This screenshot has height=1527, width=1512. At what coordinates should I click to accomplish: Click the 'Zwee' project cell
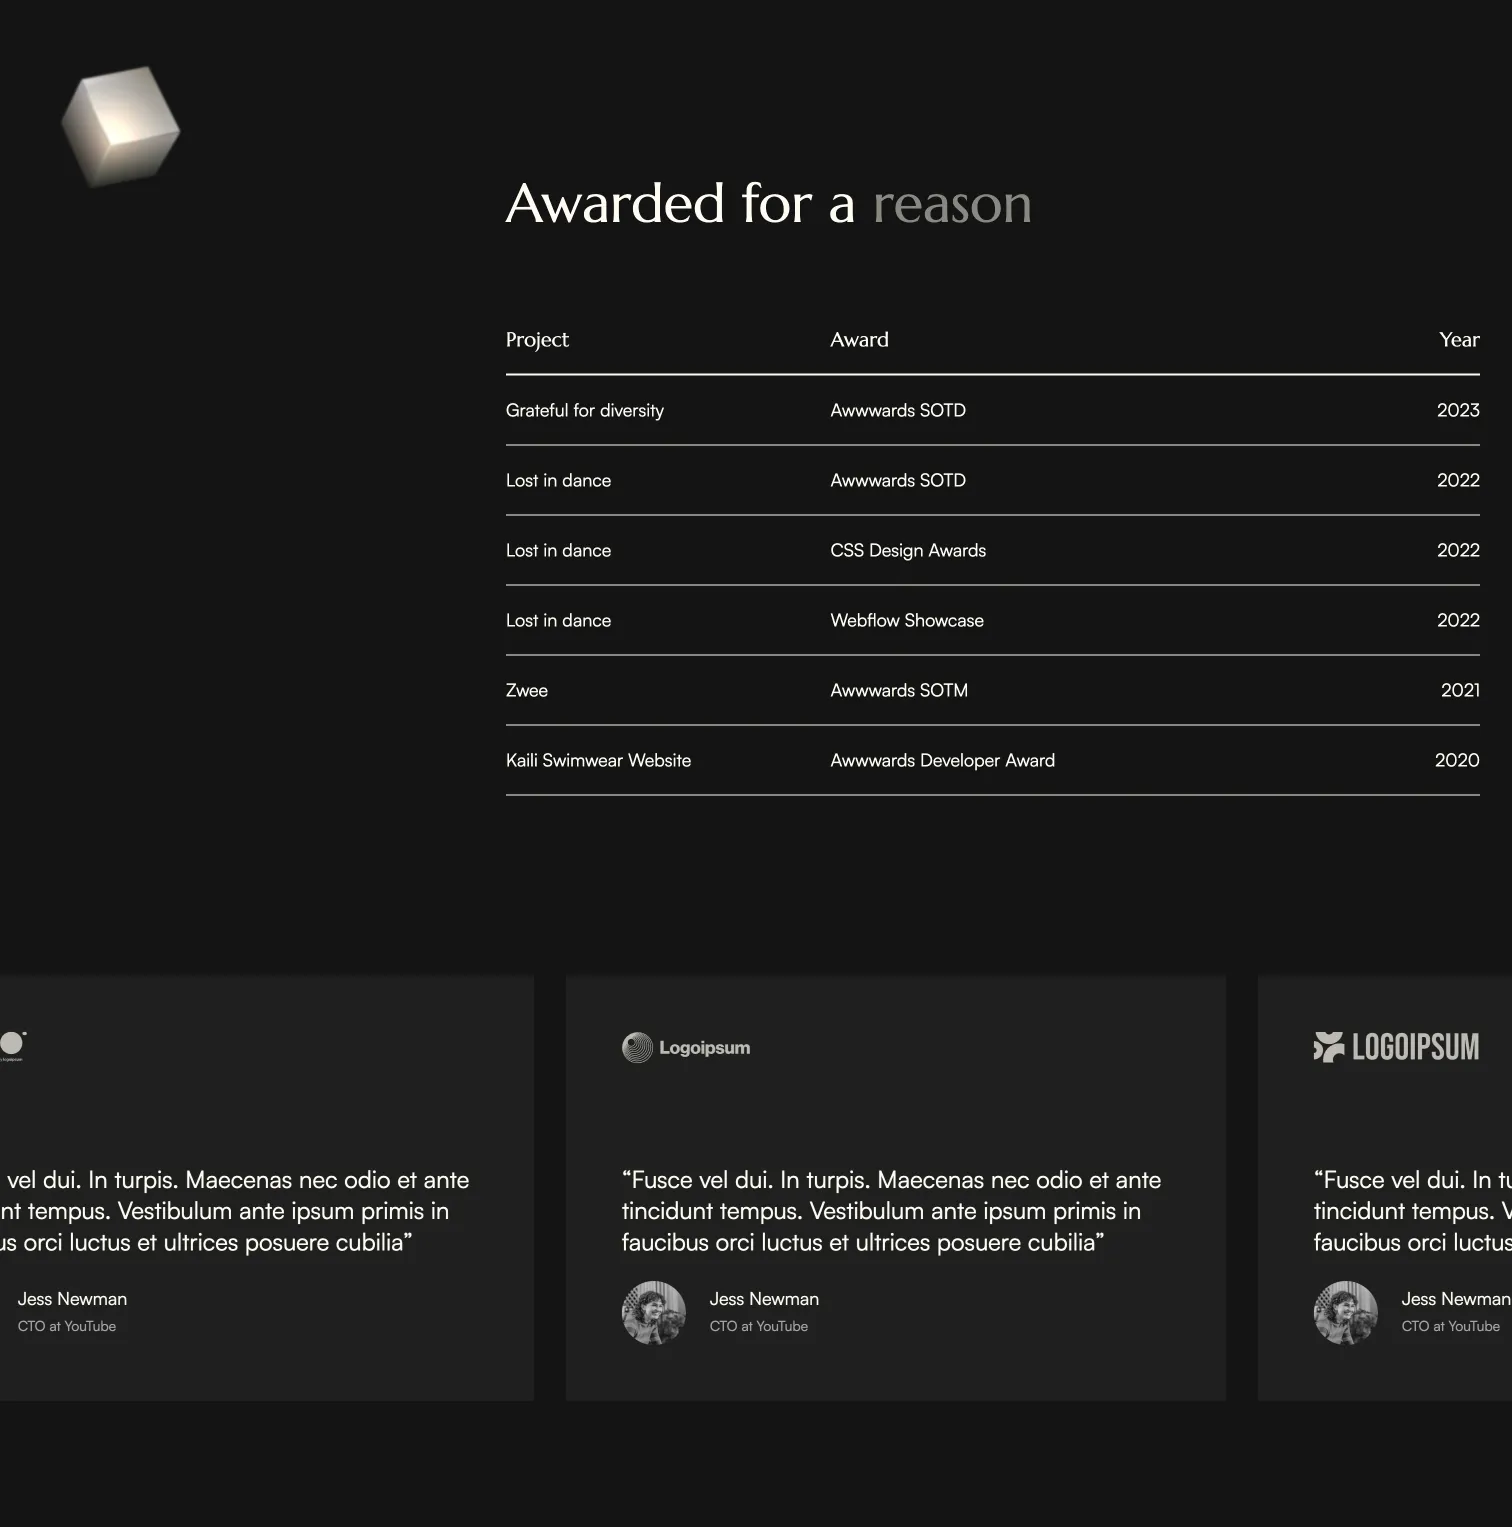527,690
